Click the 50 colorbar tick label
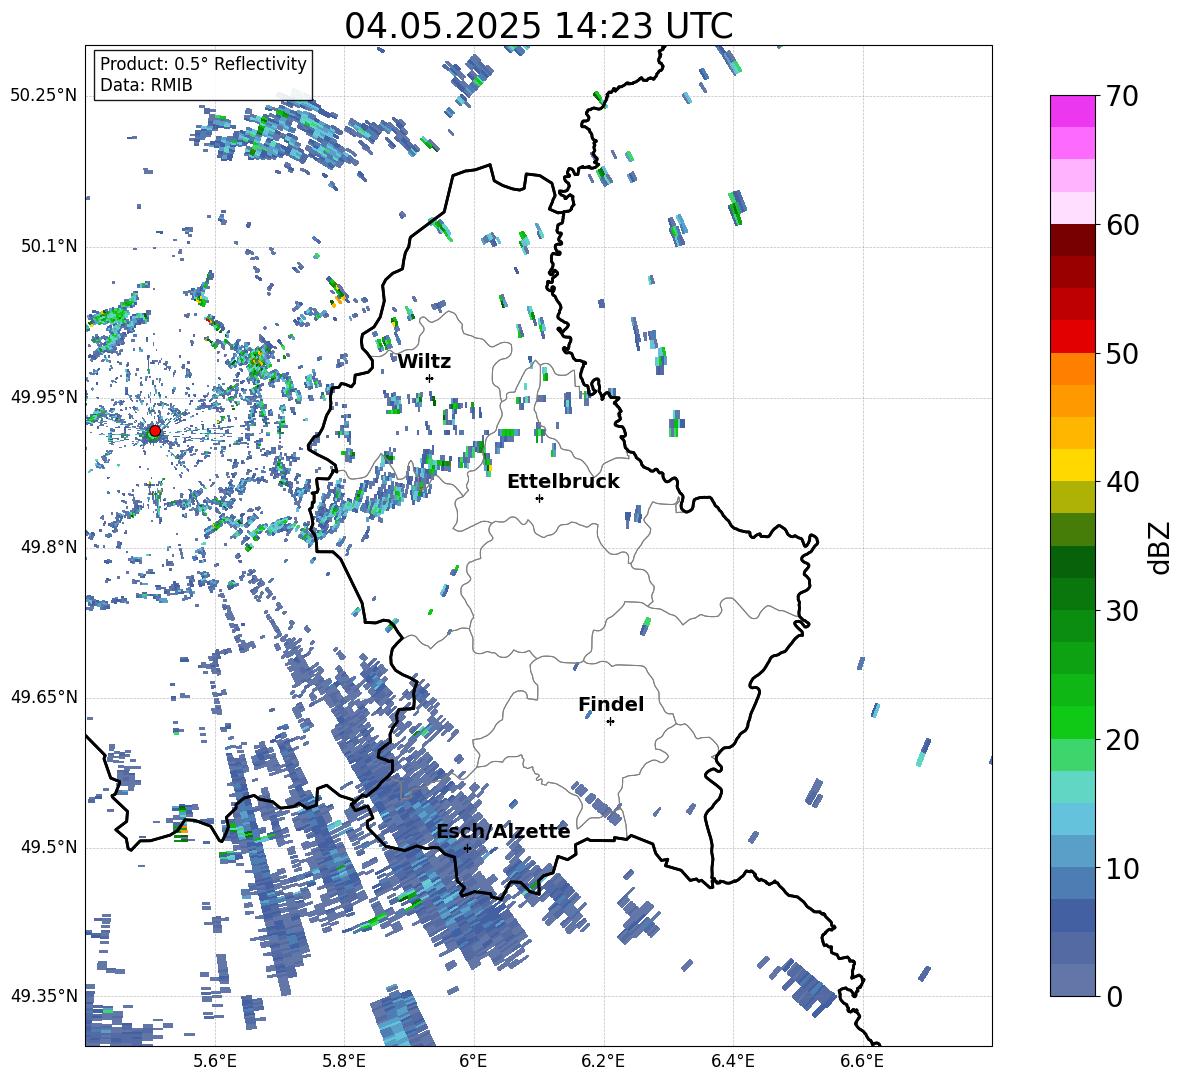 click(x=1122, y=353)
